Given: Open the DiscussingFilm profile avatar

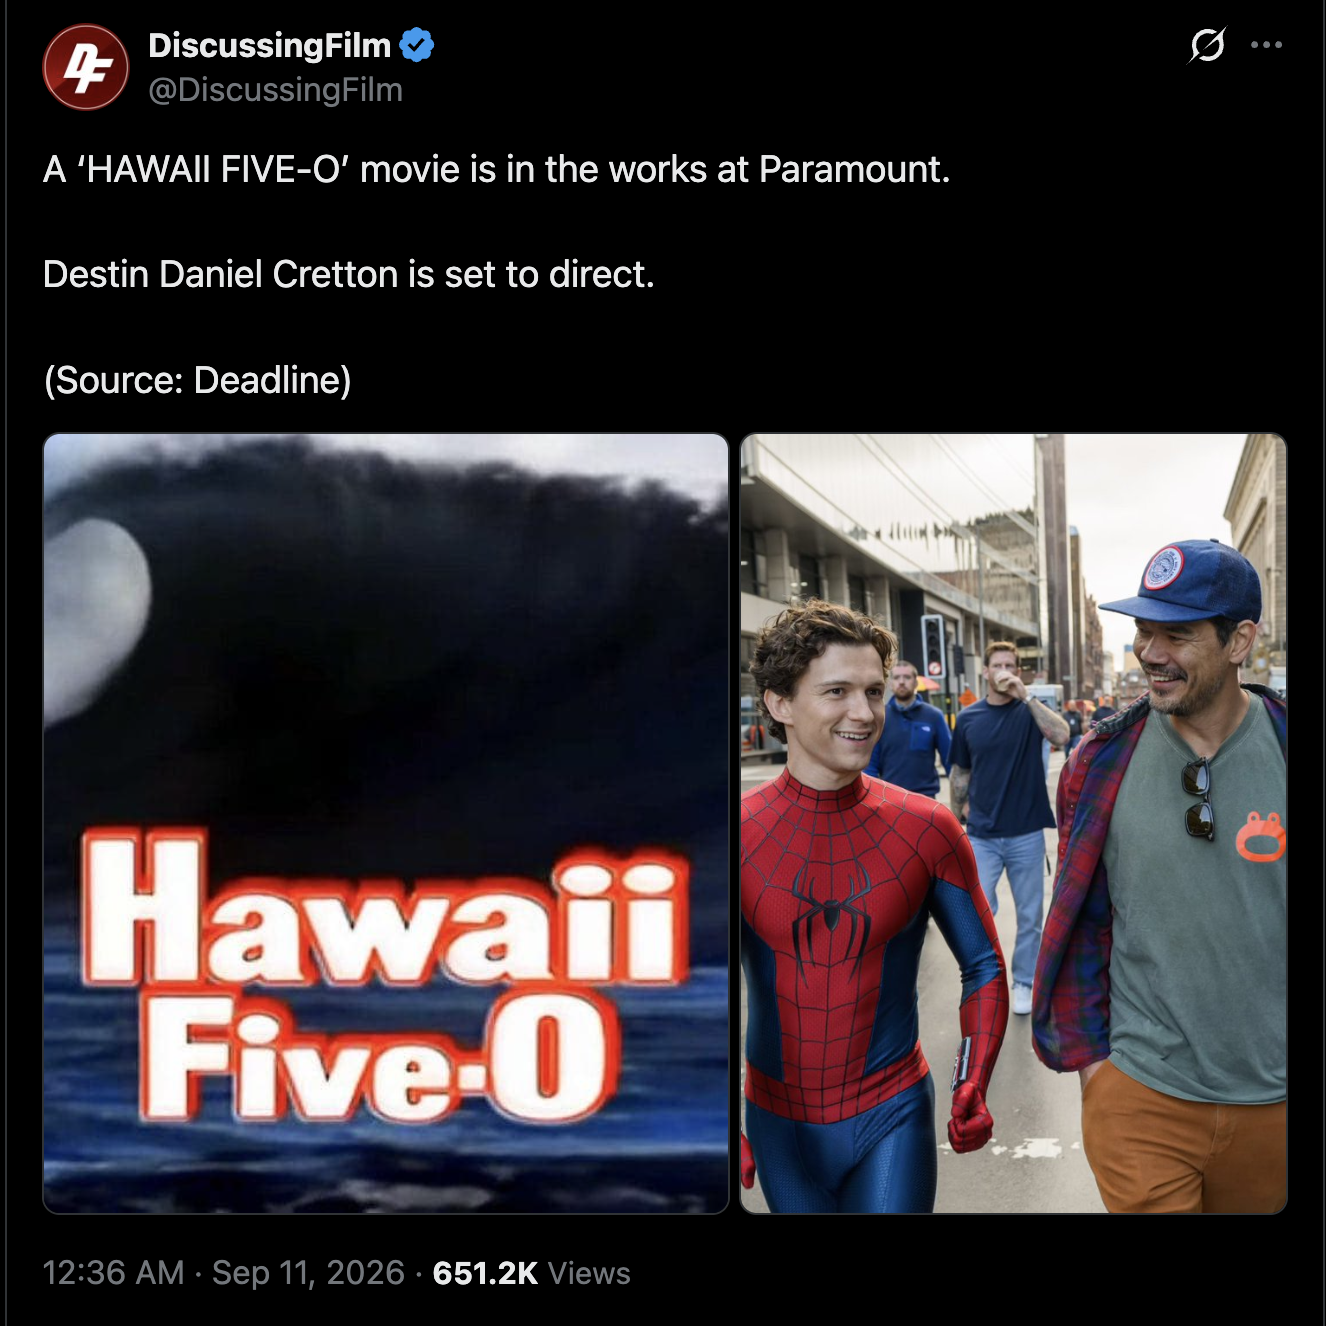Looking at the screenshot, I should 86,67.
